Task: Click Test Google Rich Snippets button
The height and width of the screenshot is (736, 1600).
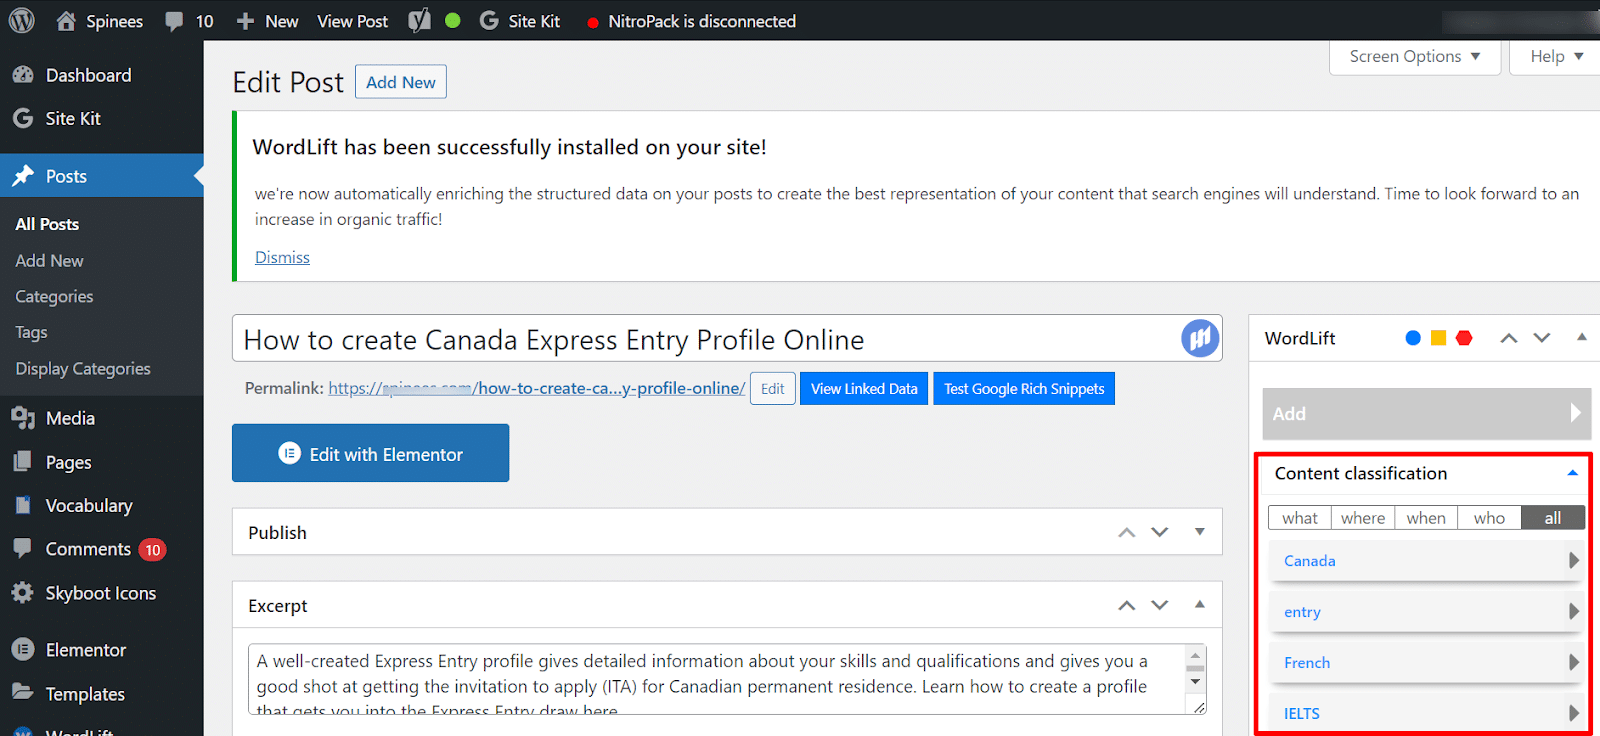Action: pyautogui.click(x=1024, y=389)
